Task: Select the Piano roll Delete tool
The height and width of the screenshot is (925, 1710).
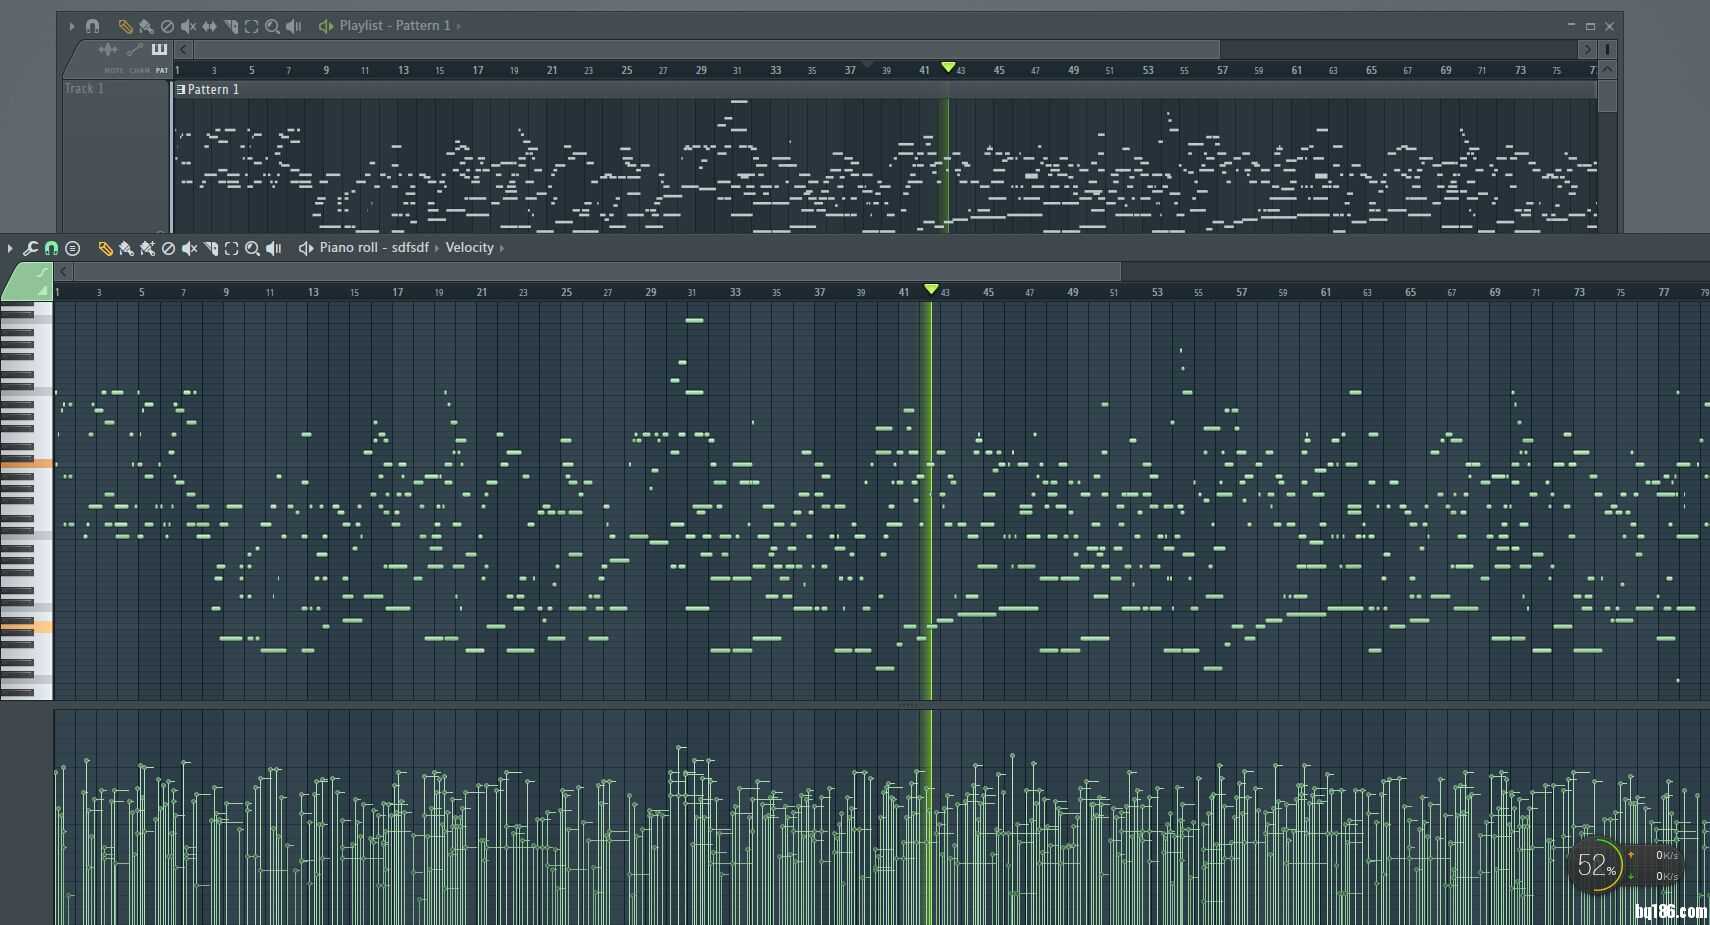Action: (x=168, y=248)
